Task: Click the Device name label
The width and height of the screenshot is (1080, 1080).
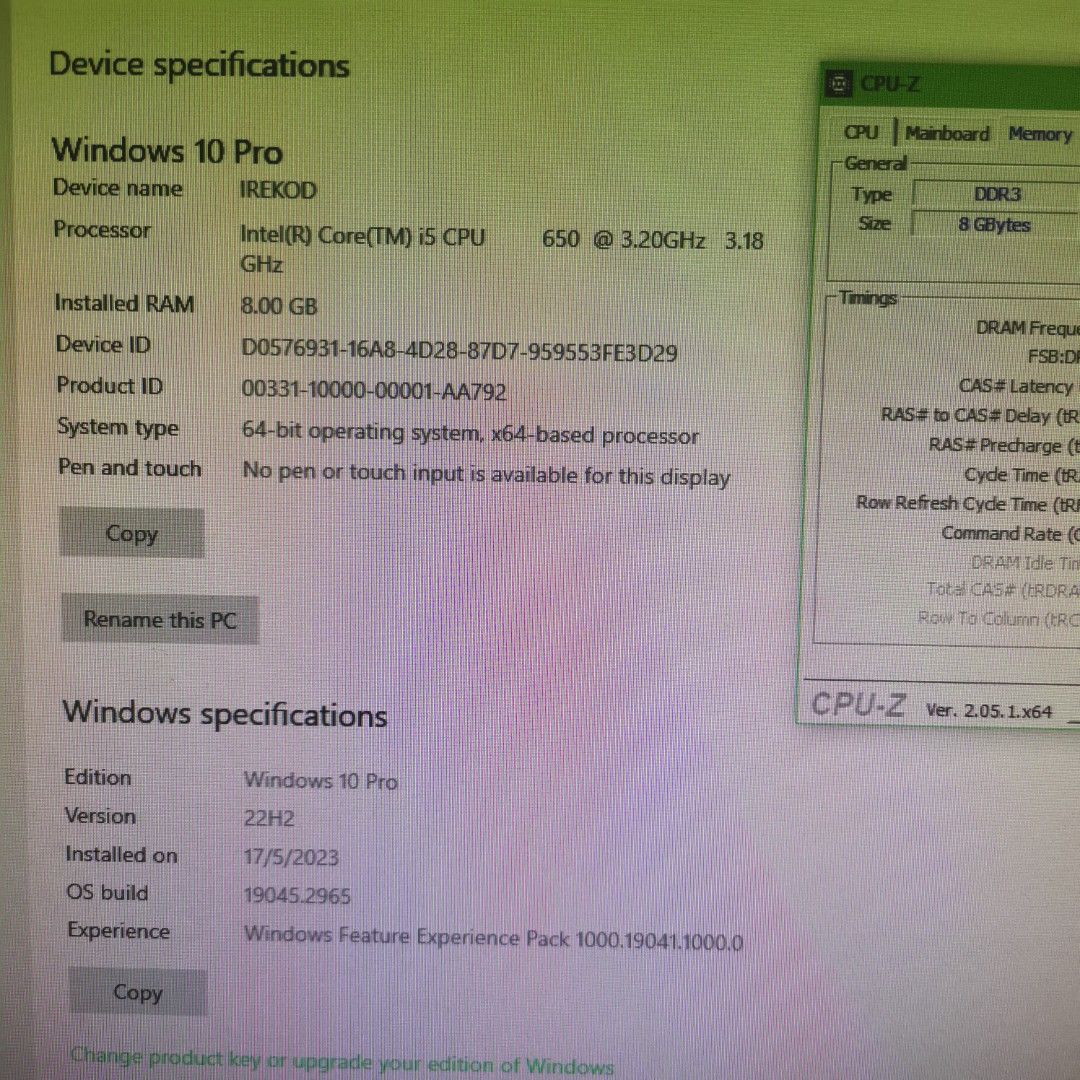Action: 118,188
